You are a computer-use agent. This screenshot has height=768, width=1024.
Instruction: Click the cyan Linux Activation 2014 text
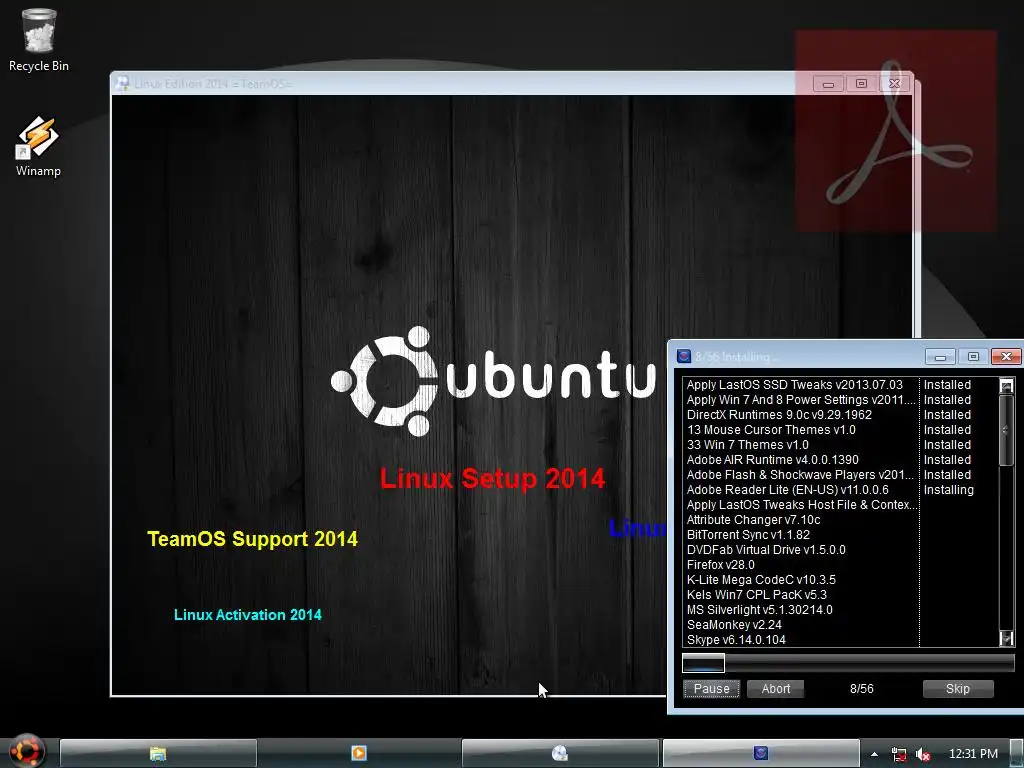(248, 615)
